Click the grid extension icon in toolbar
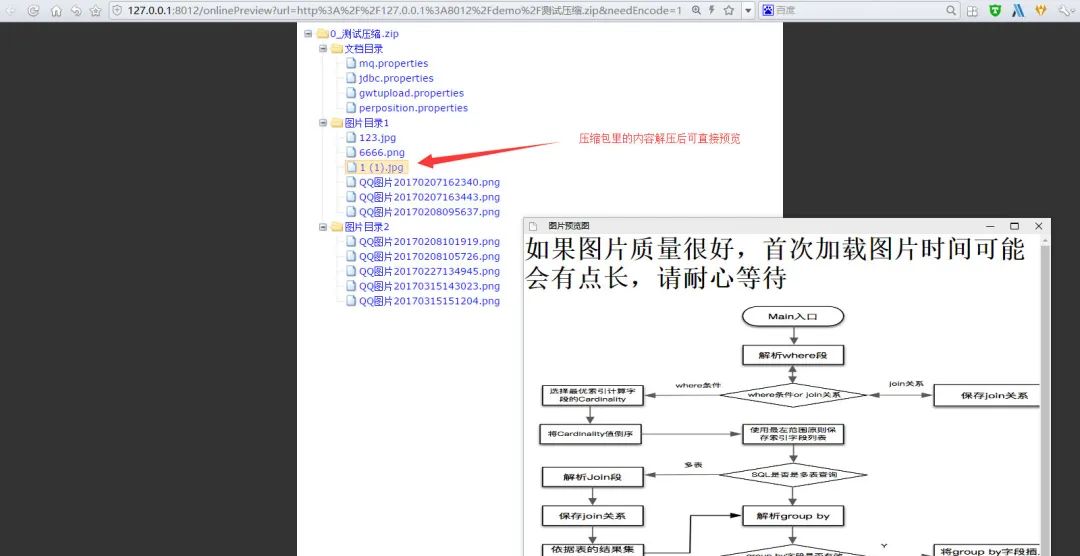 click(972, 11)
